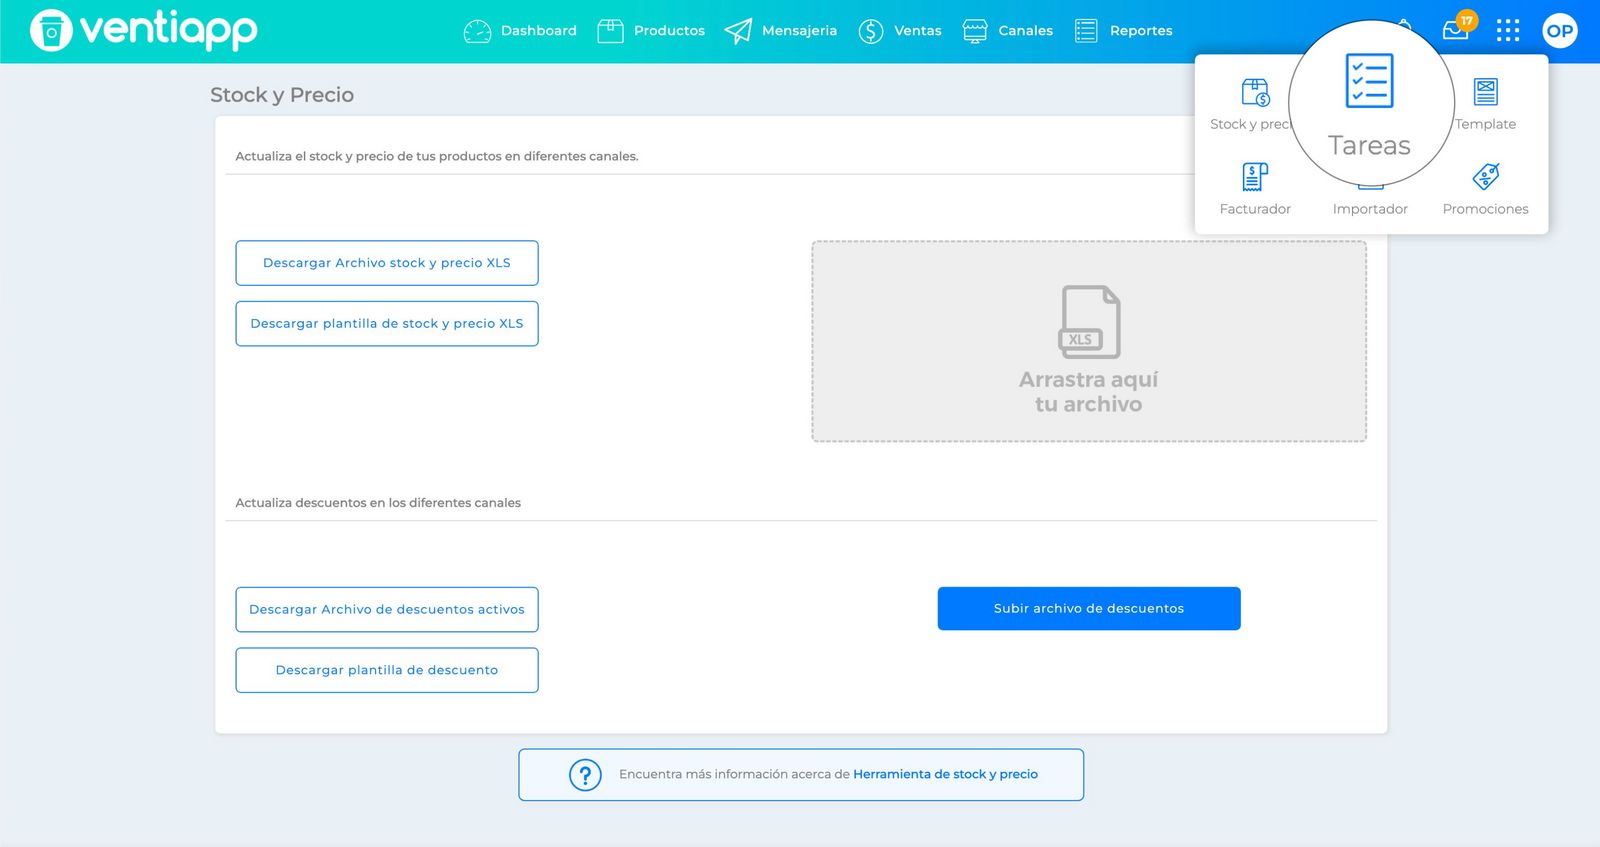
Task: Open the Canales section
Action: pos(1008,31)
